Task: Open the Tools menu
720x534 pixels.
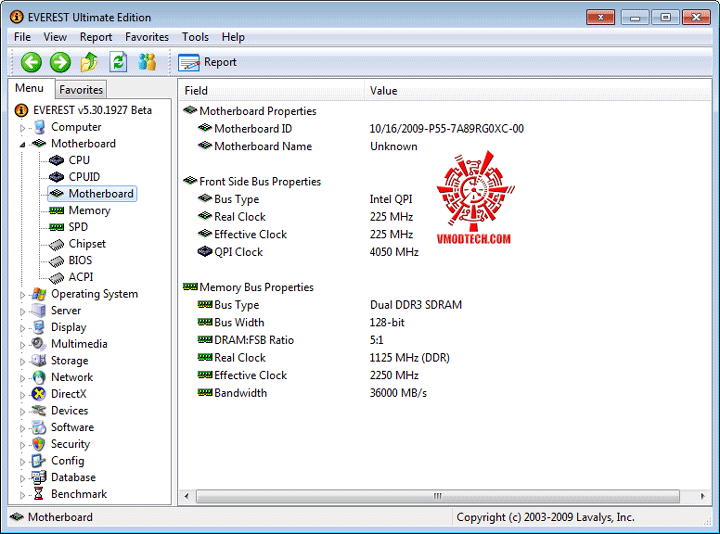Action: (x=195, y=37)
